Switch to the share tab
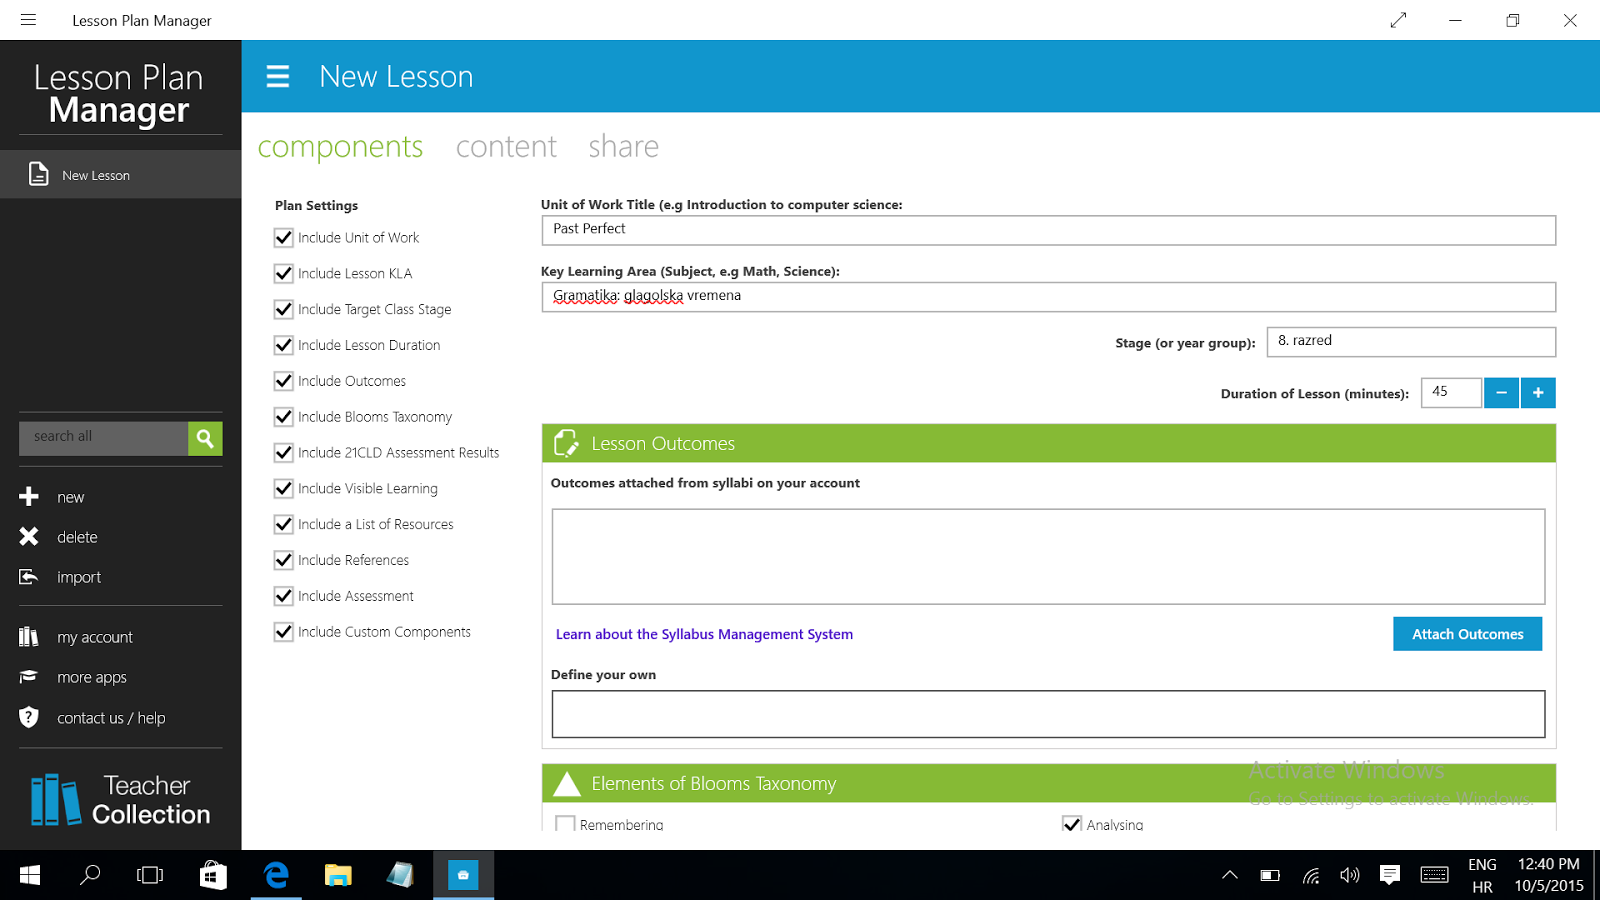This screenshot has width=1600, height=900. (623, 147)
